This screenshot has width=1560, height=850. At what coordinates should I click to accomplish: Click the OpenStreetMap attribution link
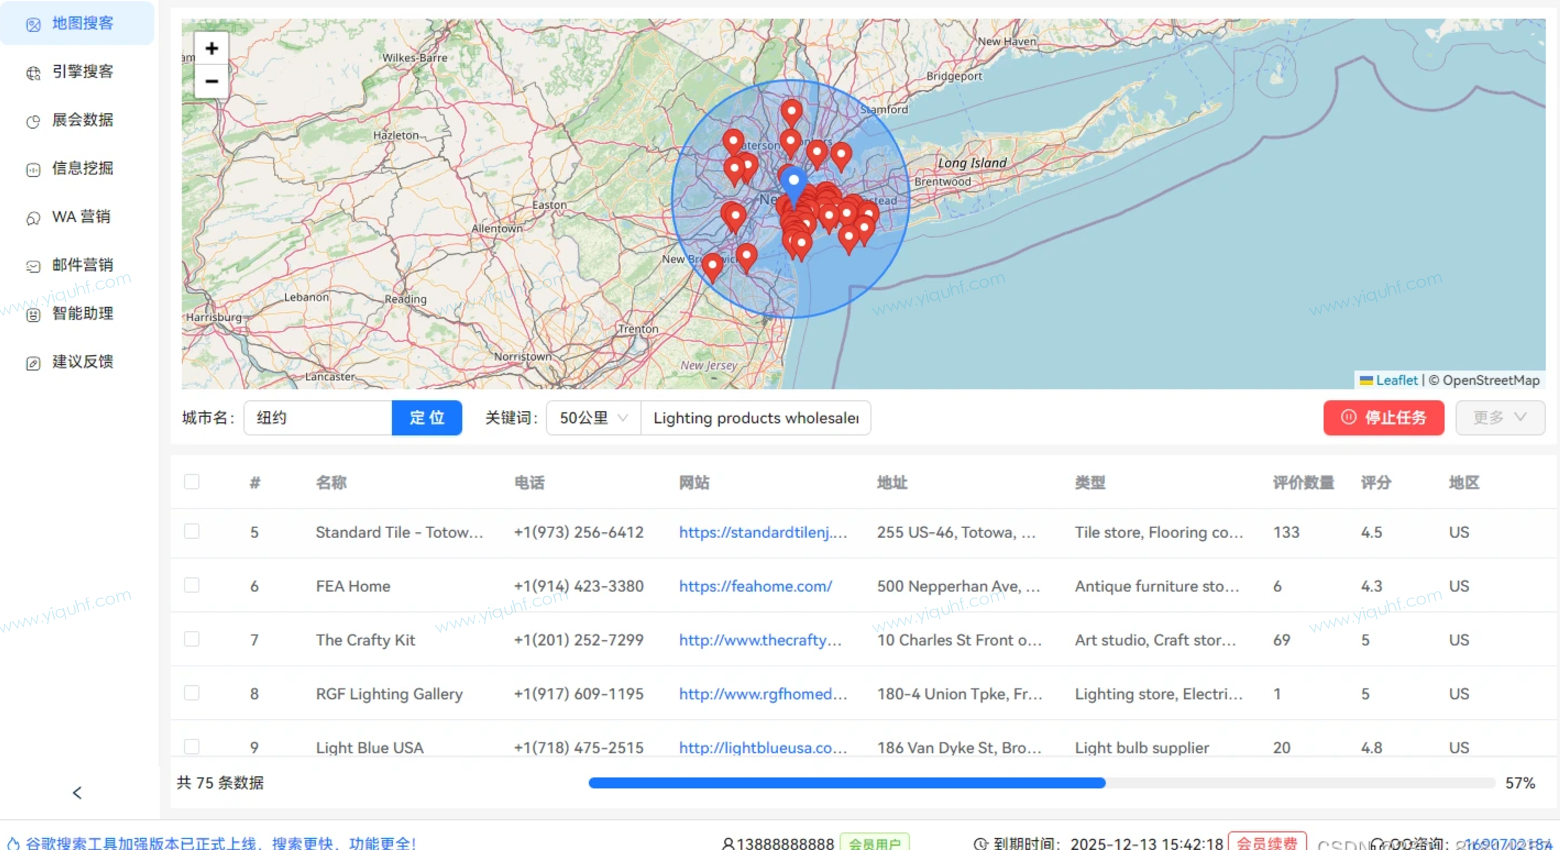tap(1491, 380)
